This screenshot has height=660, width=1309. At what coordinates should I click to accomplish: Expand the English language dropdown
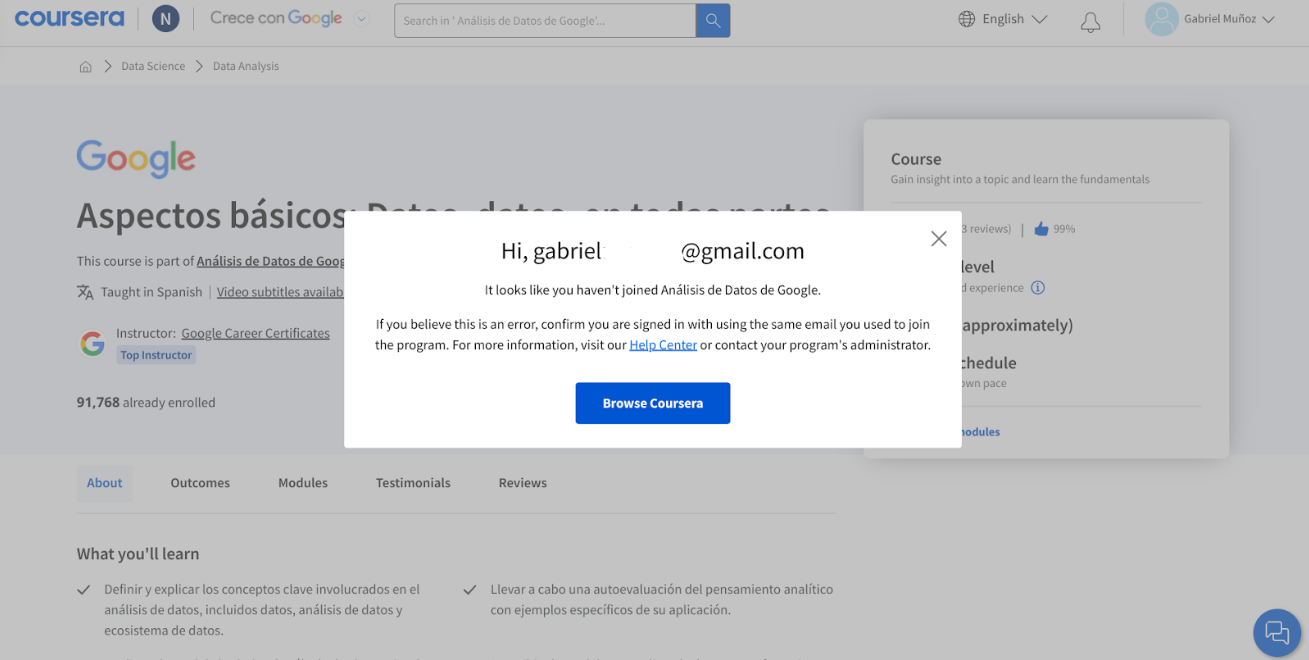point(1039,19)
